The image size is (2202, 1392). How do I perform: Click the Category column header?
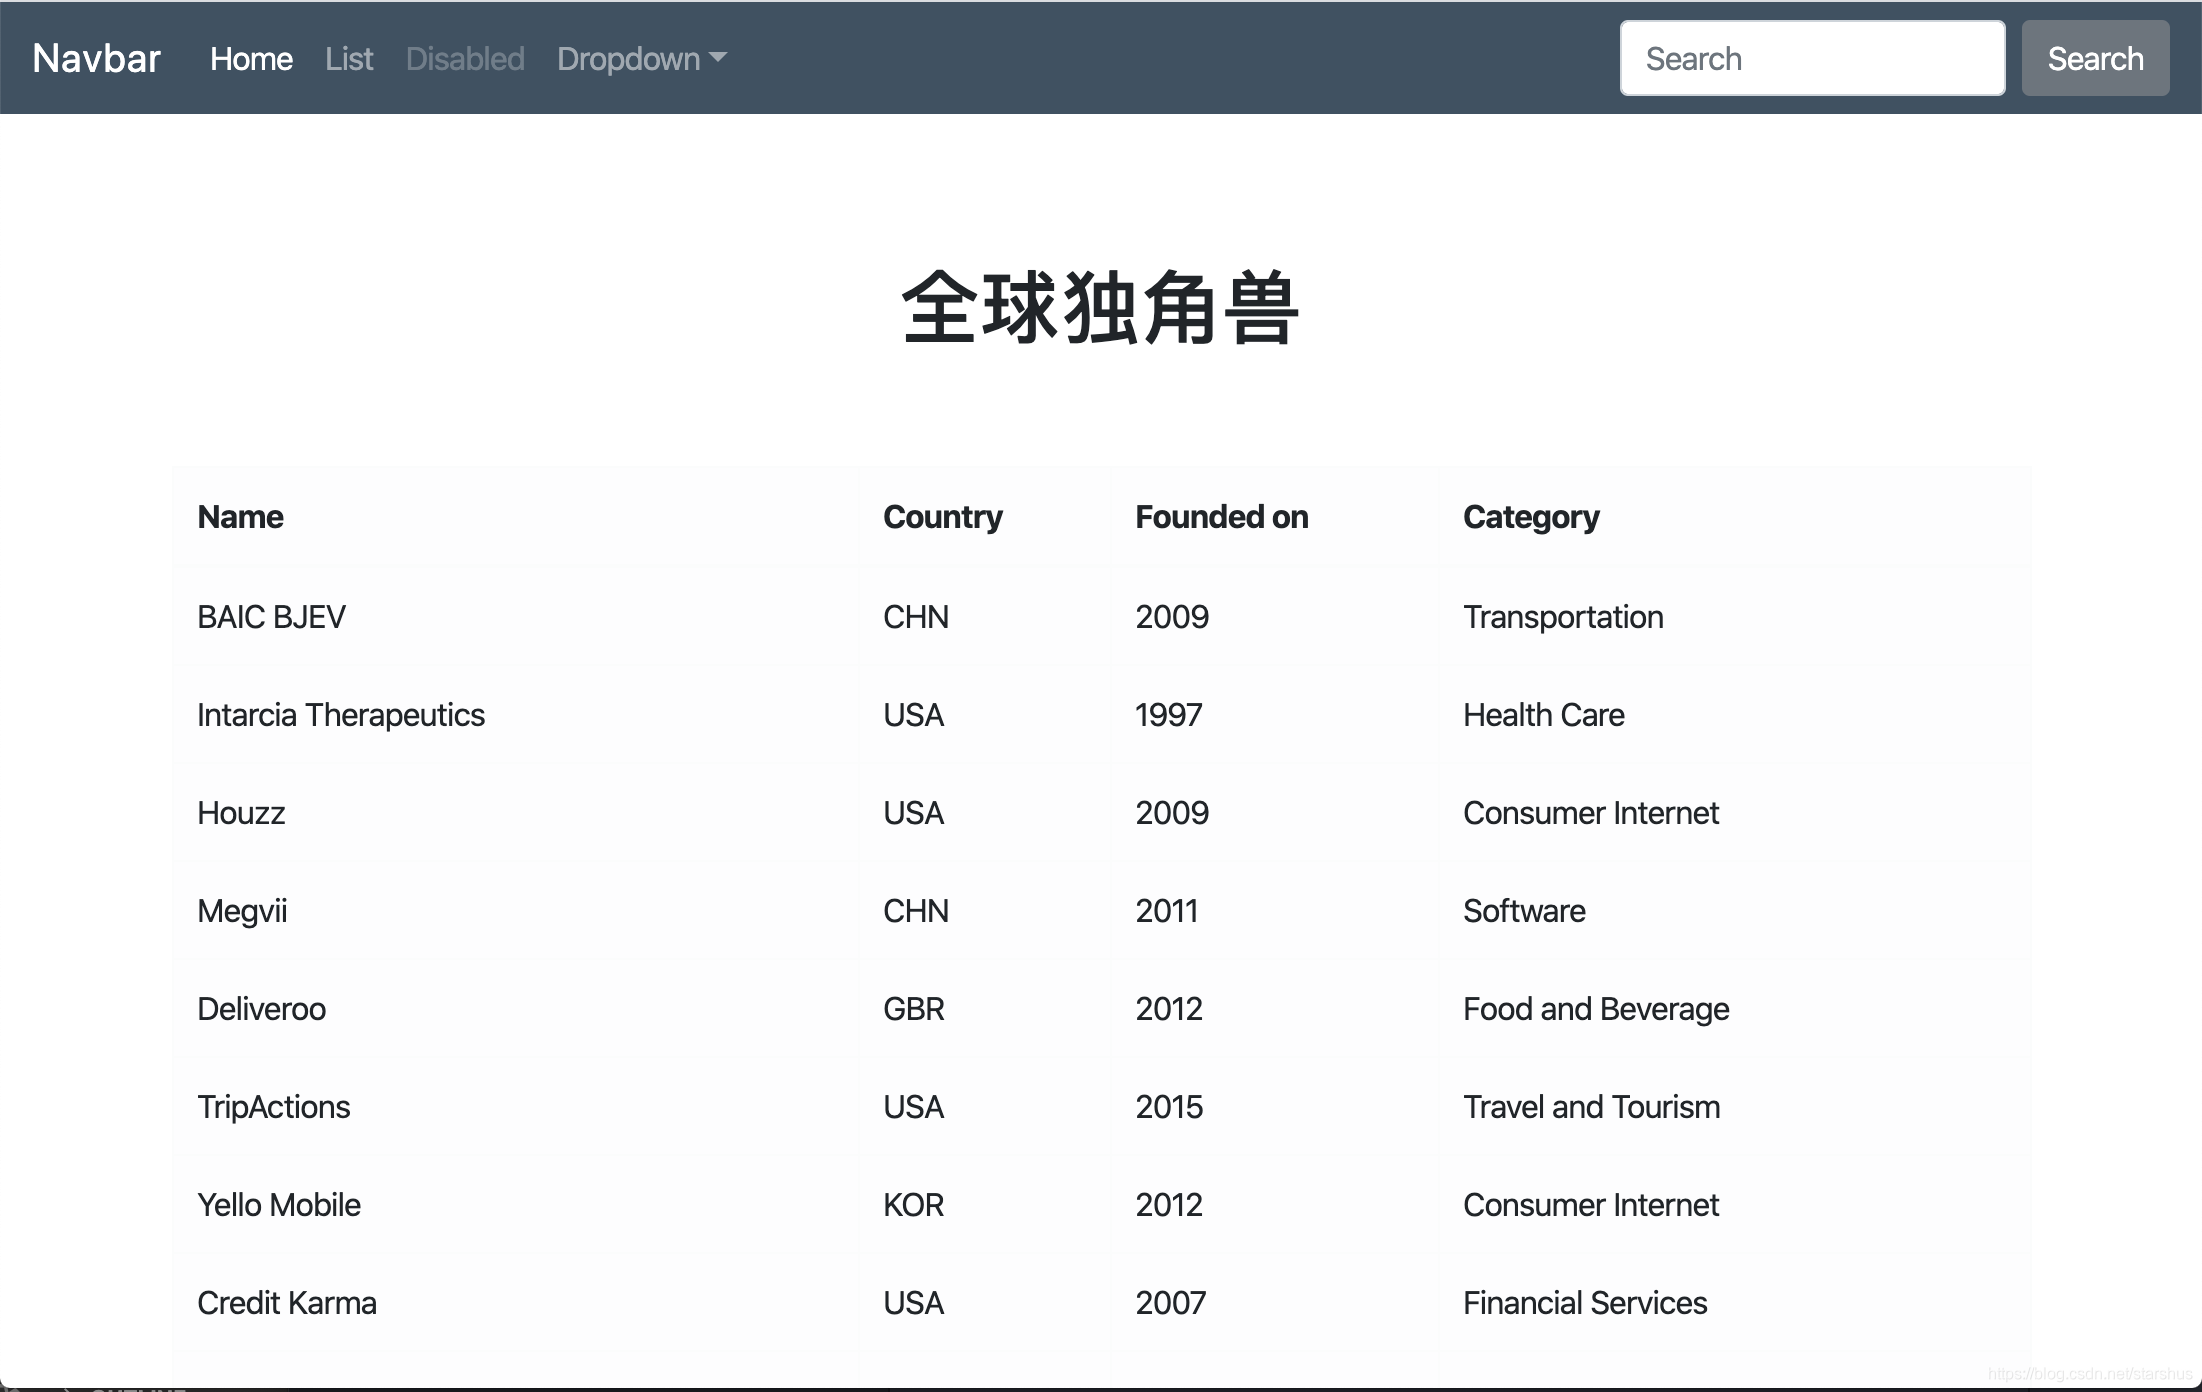[1531, 517]
